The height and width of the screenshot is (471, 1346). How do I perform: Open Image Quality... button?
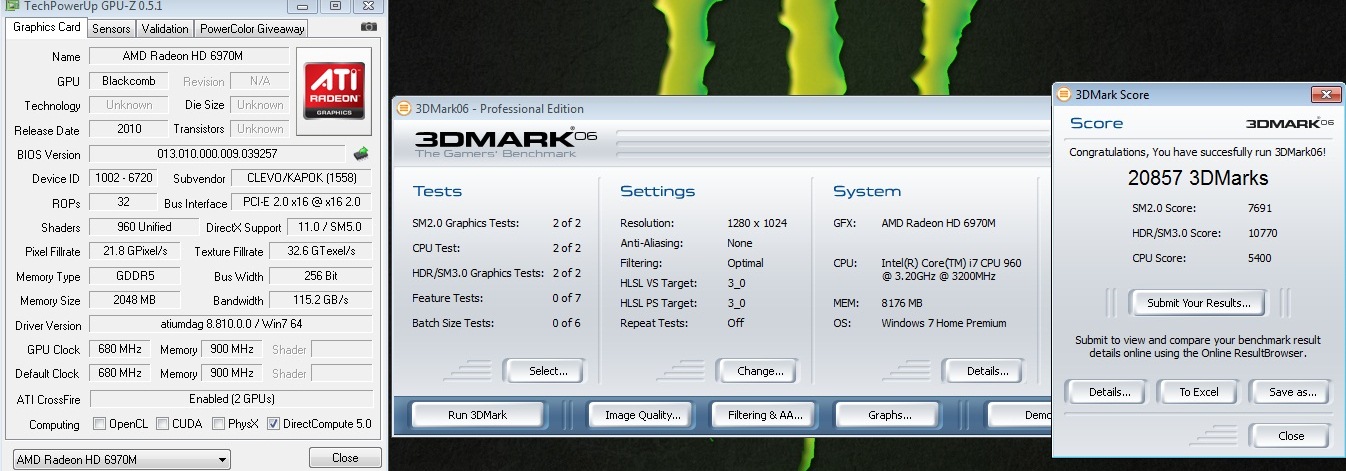click(642, 415)
